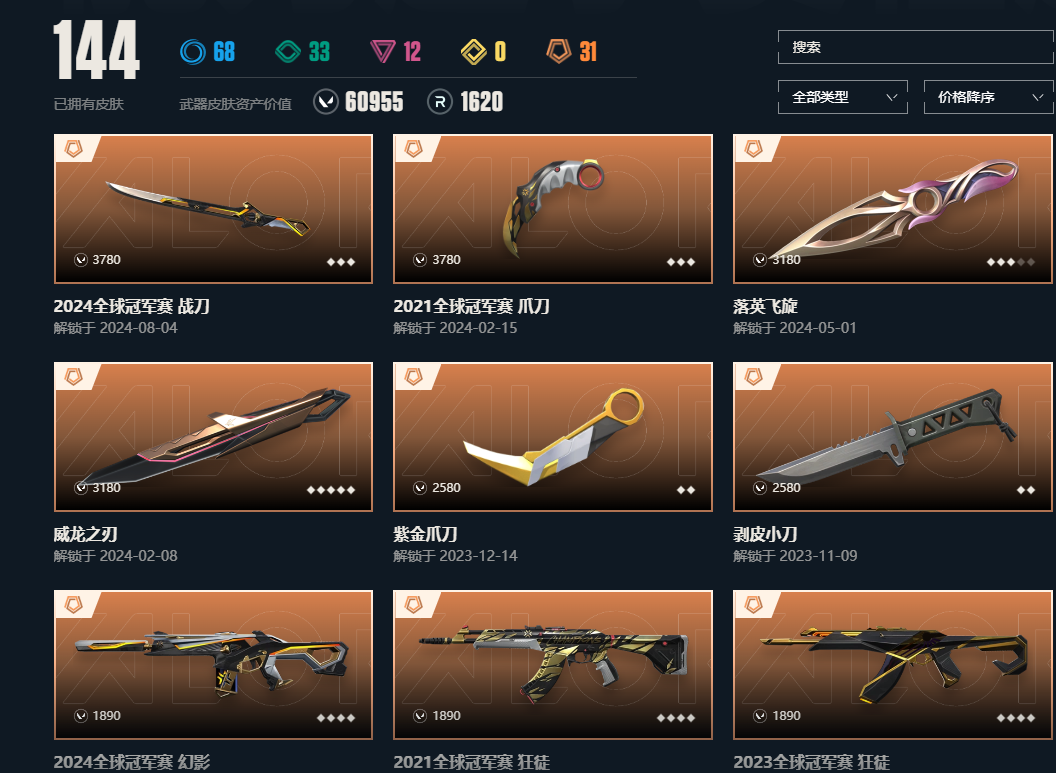This screenshot has width=1056, height=773.
Task: Click the 搜索 search input field
Action: (x=916, y=47)
